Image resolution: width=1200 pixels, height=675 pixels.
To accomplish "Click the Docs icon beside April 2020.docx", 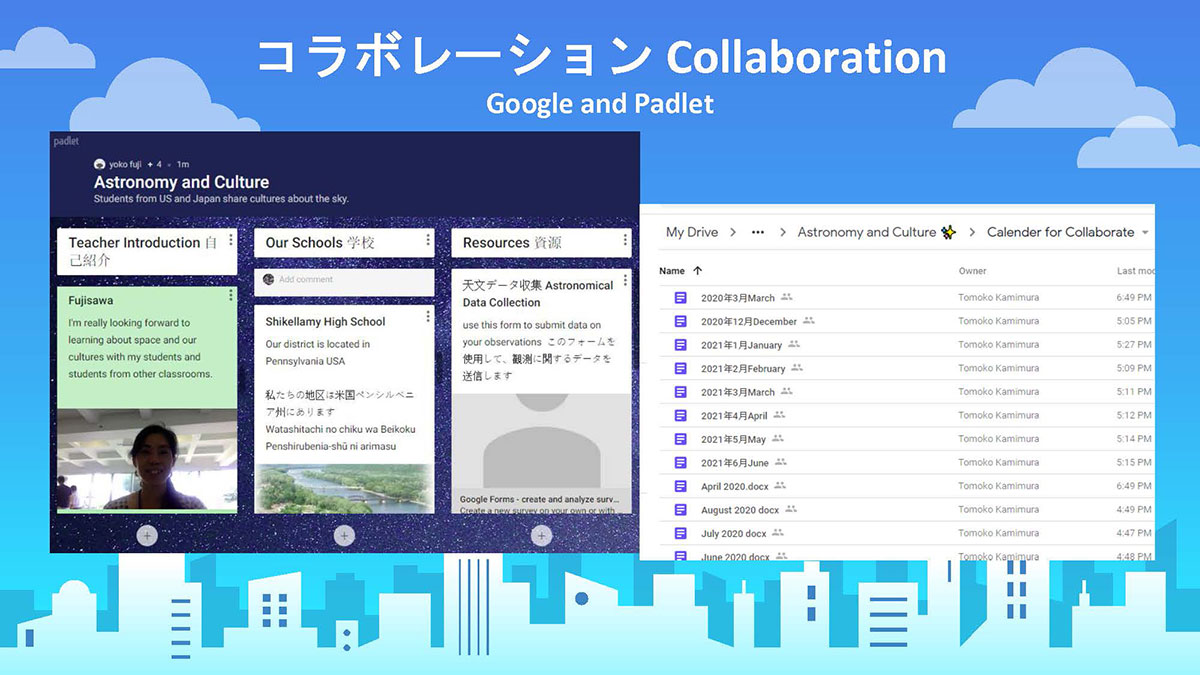I will click(681, 486).
